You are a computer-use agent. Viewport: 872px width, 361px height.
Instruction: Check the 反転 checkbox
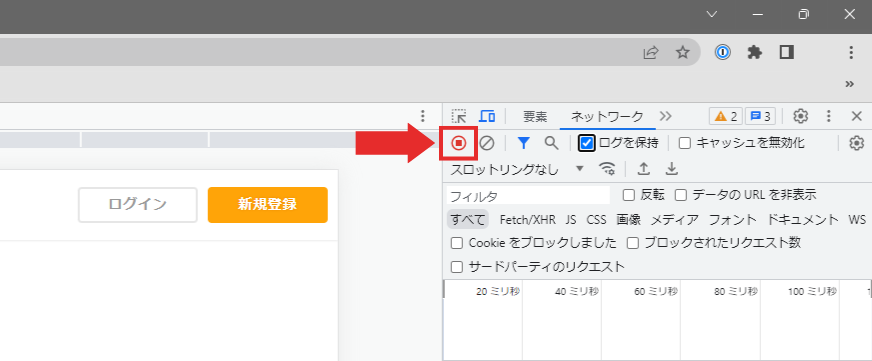pyautogui.click(x=628, y=195)
